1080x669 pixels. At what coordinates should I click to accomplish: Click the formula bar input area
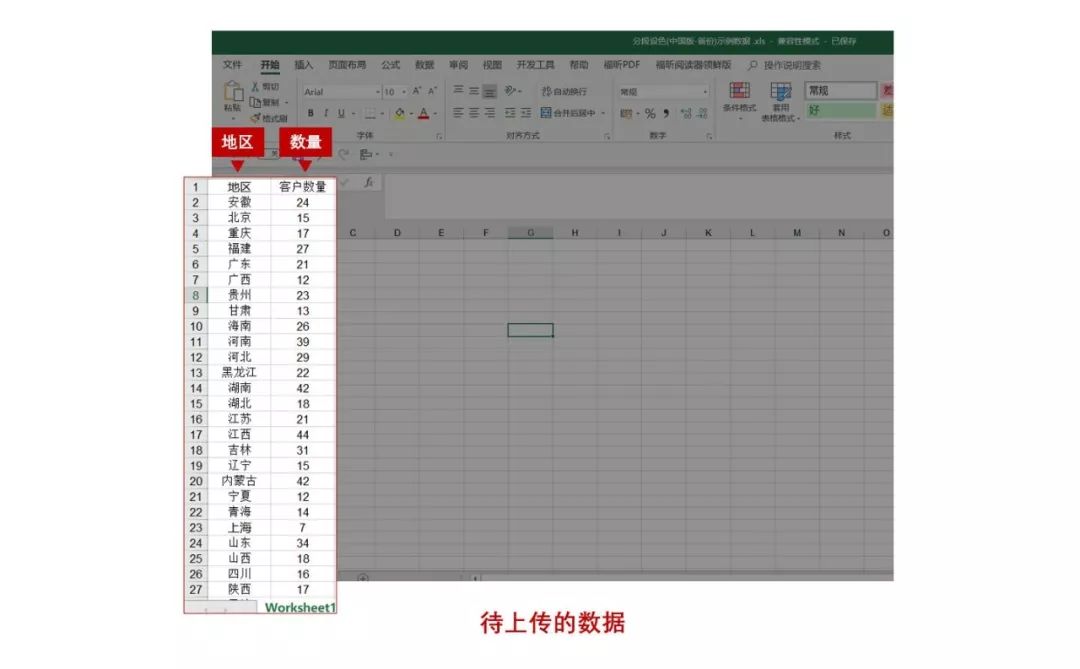(x=638, y=196)
